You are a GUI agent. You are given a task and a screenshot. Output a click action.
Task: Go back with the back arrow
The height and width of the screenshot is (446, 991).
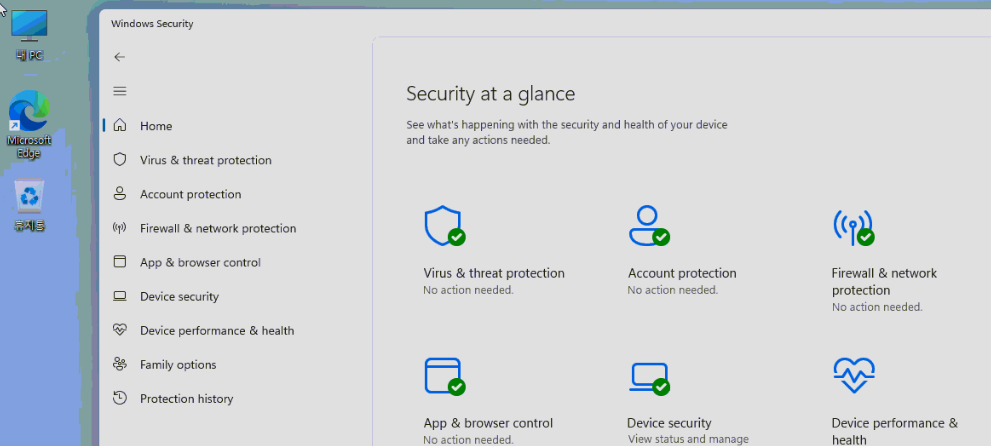point(119,57)
